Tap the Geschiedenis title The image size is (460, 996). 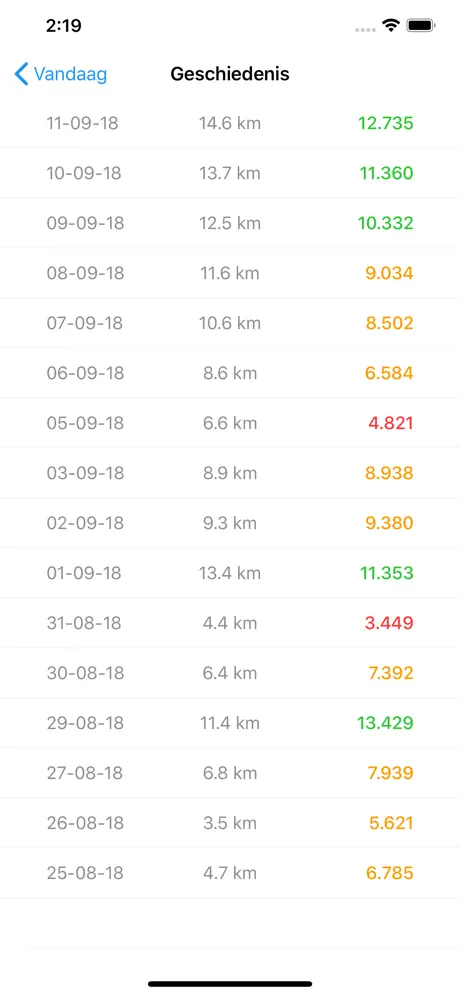pyautogui.click(x=230, y=74)
